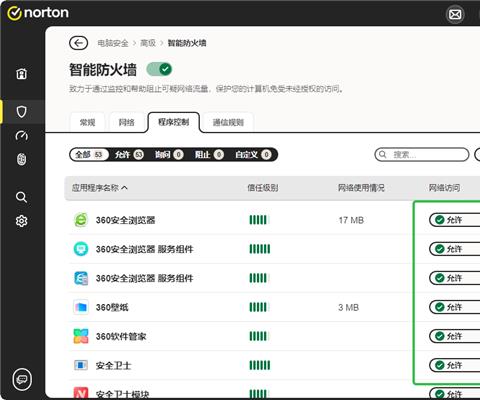480x400 pixels.
Task: Click the 网络使用情况 column header
Action: pos(361,188)
